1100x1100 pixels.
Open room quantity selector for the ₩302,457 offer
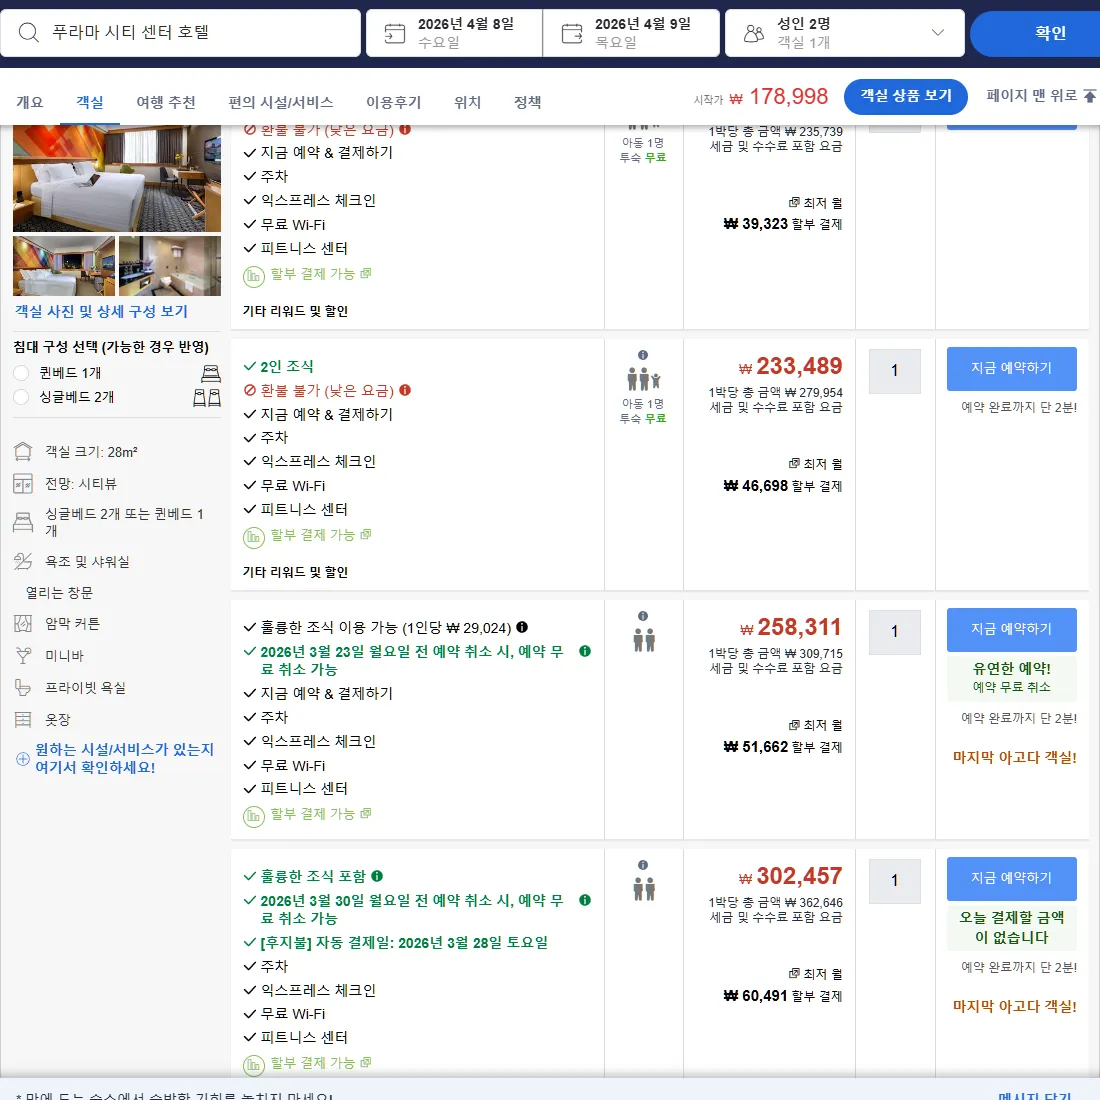(894, 880)
